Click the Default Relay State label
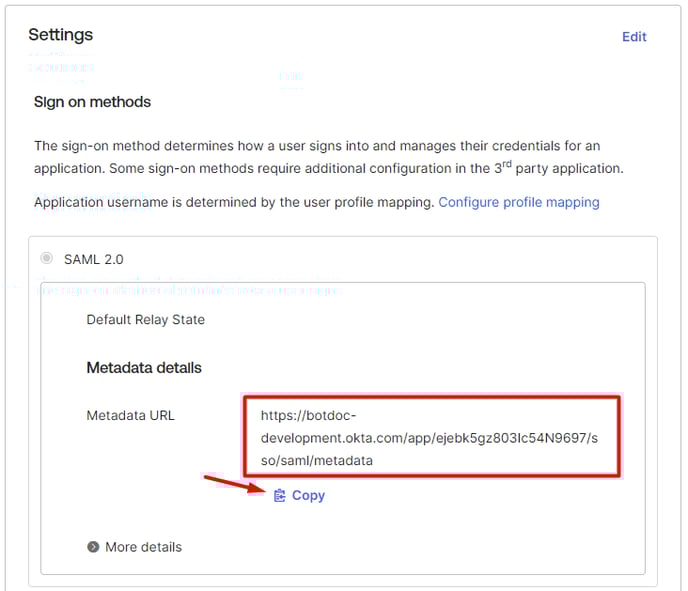This screenshot has width=688, height=591. 145,320
